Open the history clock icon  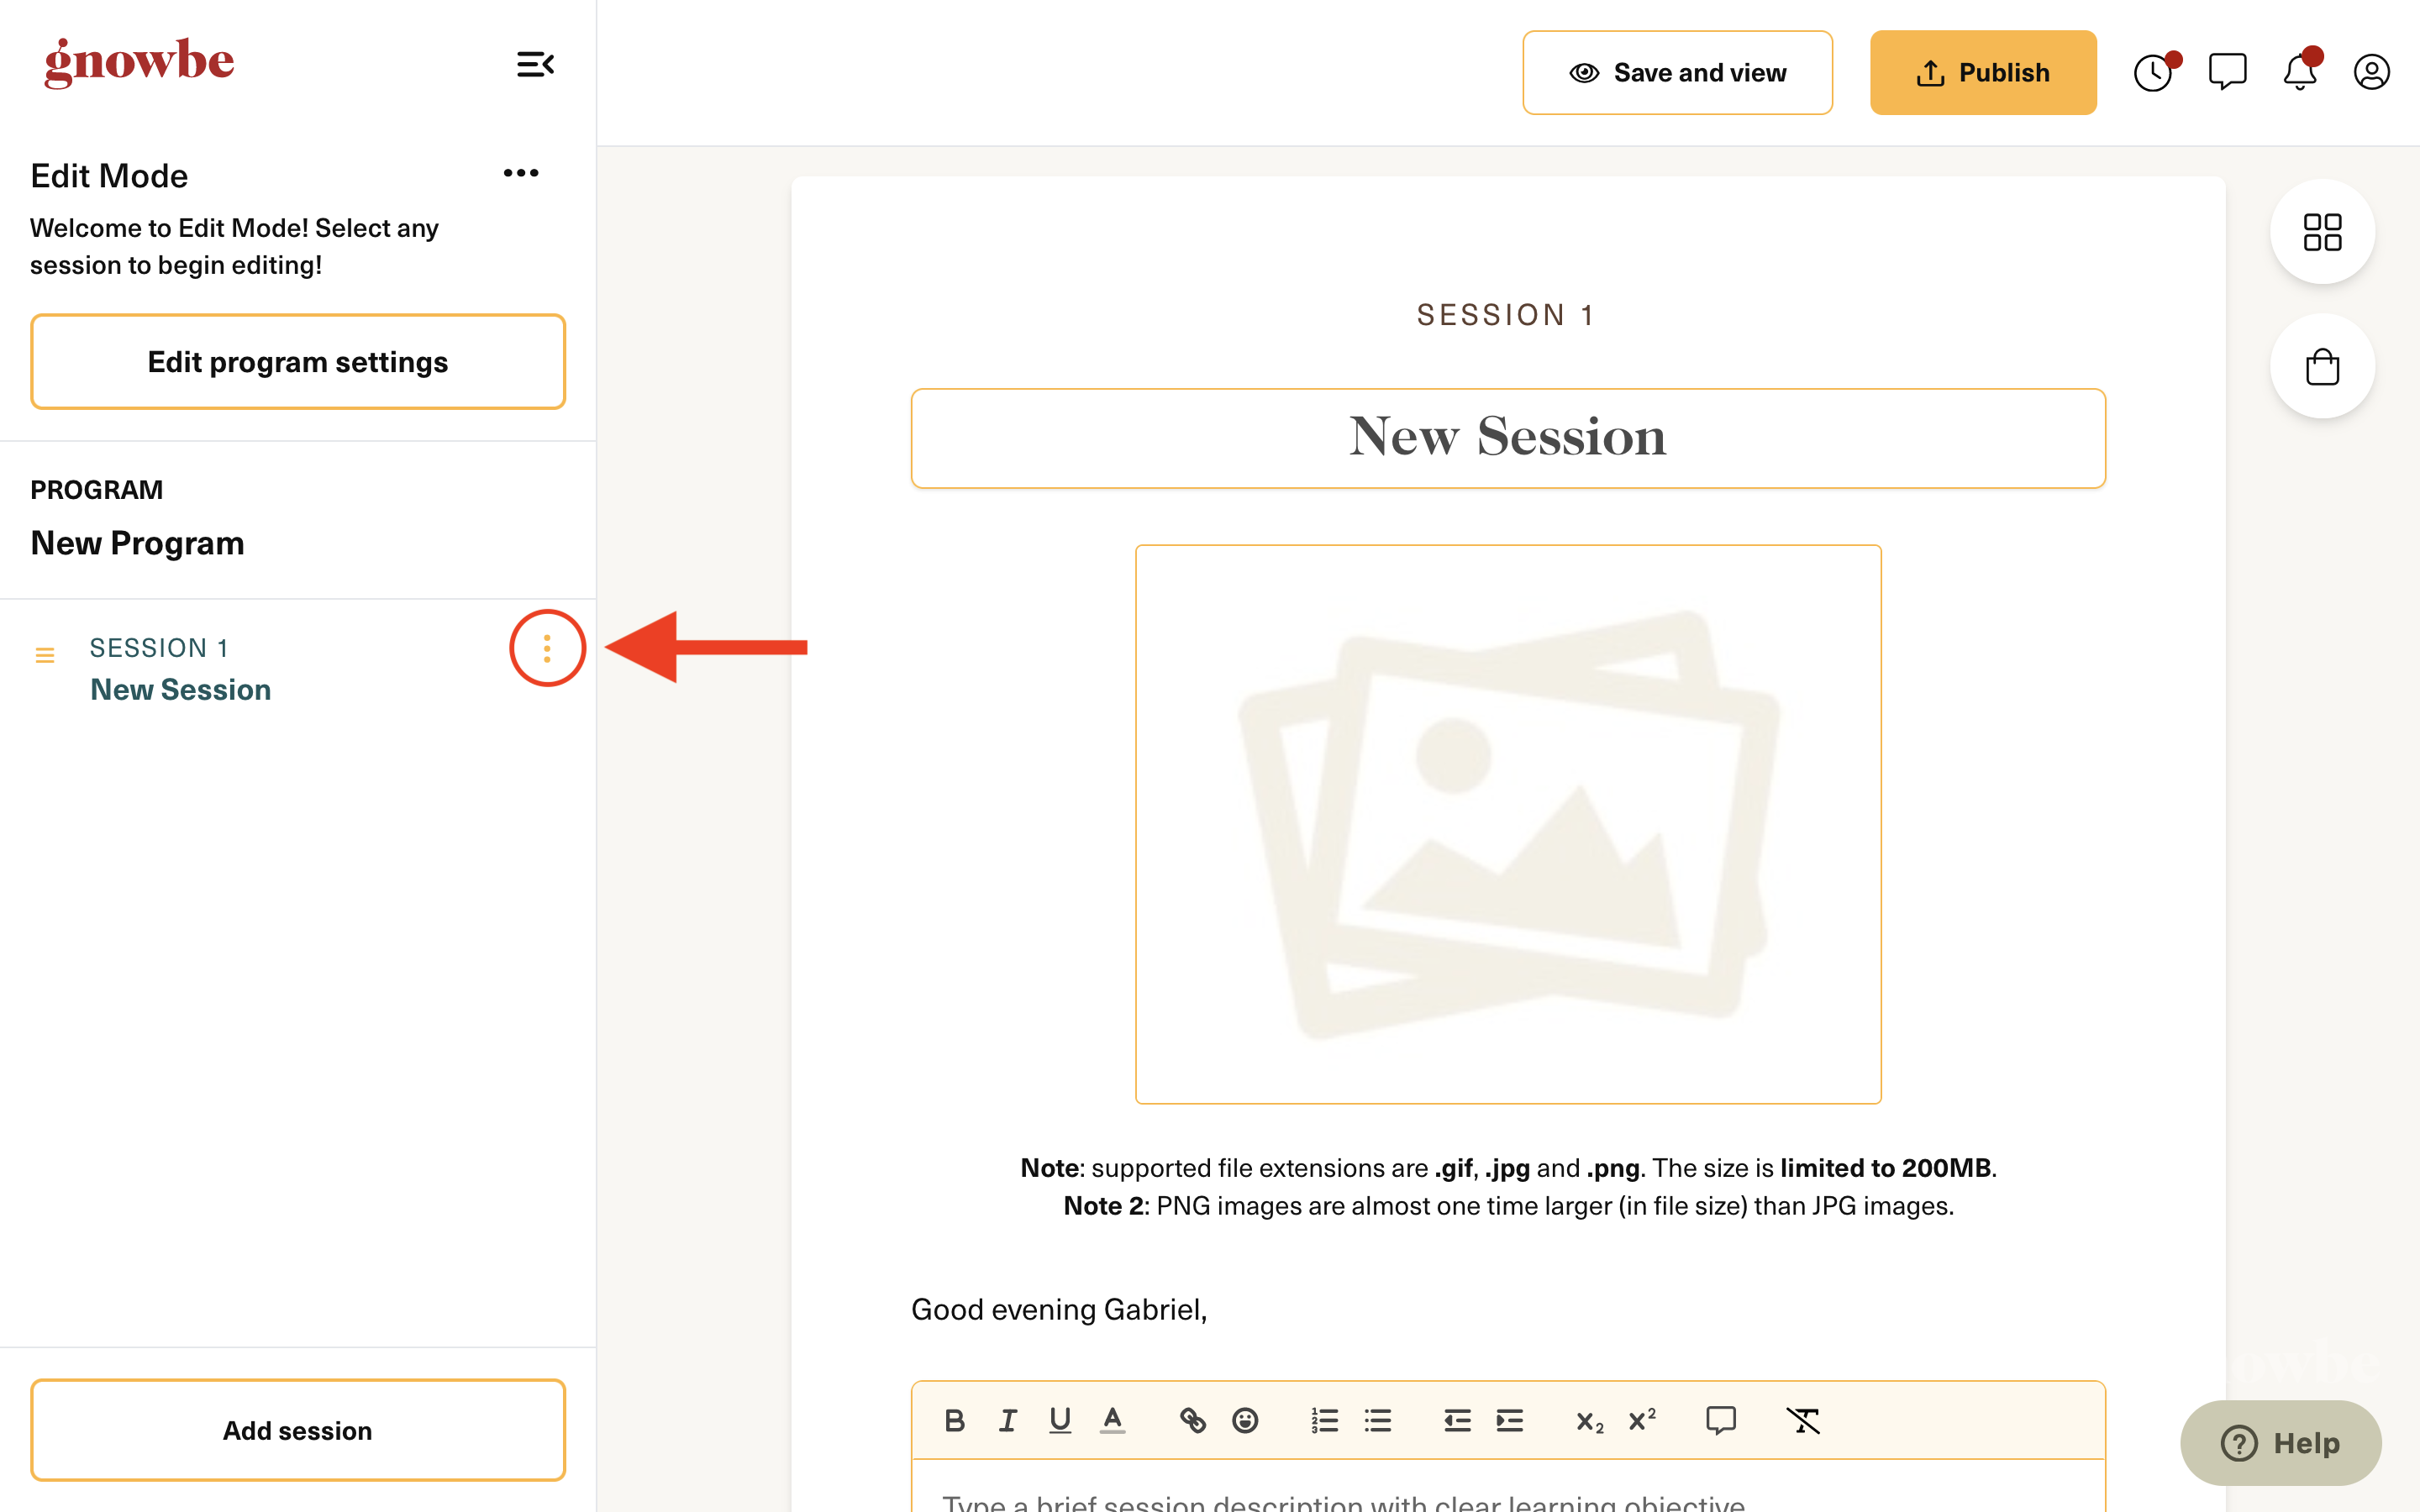point(2154,72)
